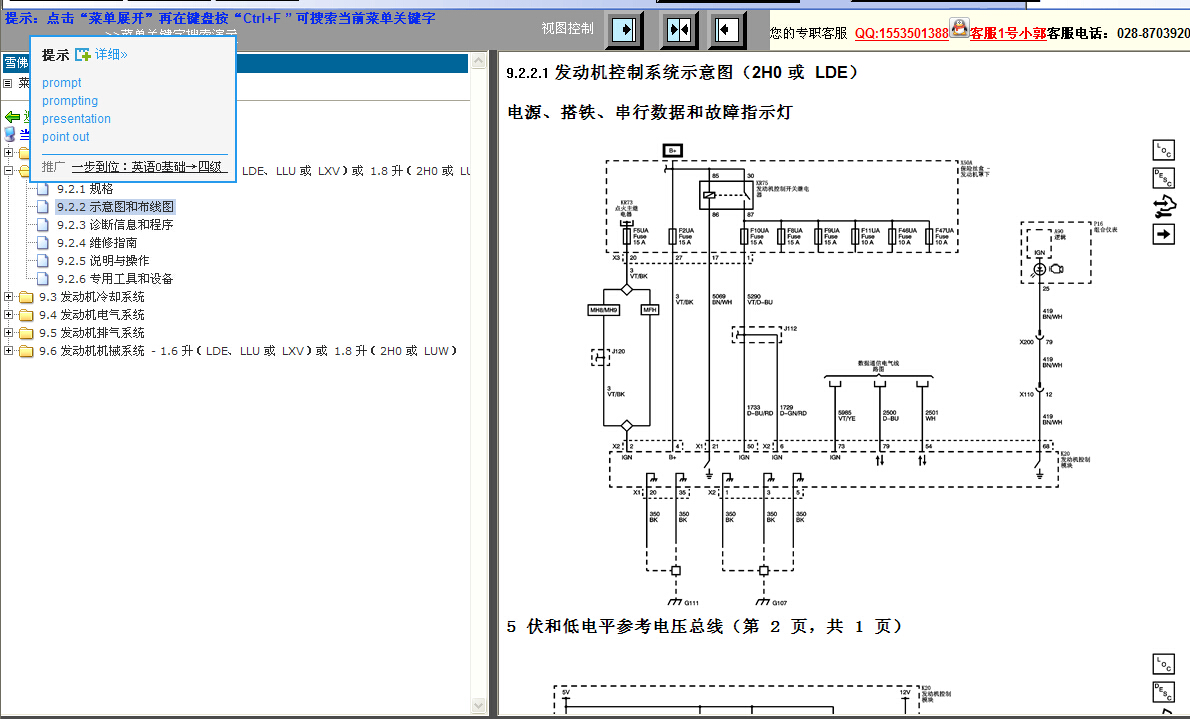
Task: Select the 9.4 发动机电气系统 folder label
Action: click(x=92, y=314)
